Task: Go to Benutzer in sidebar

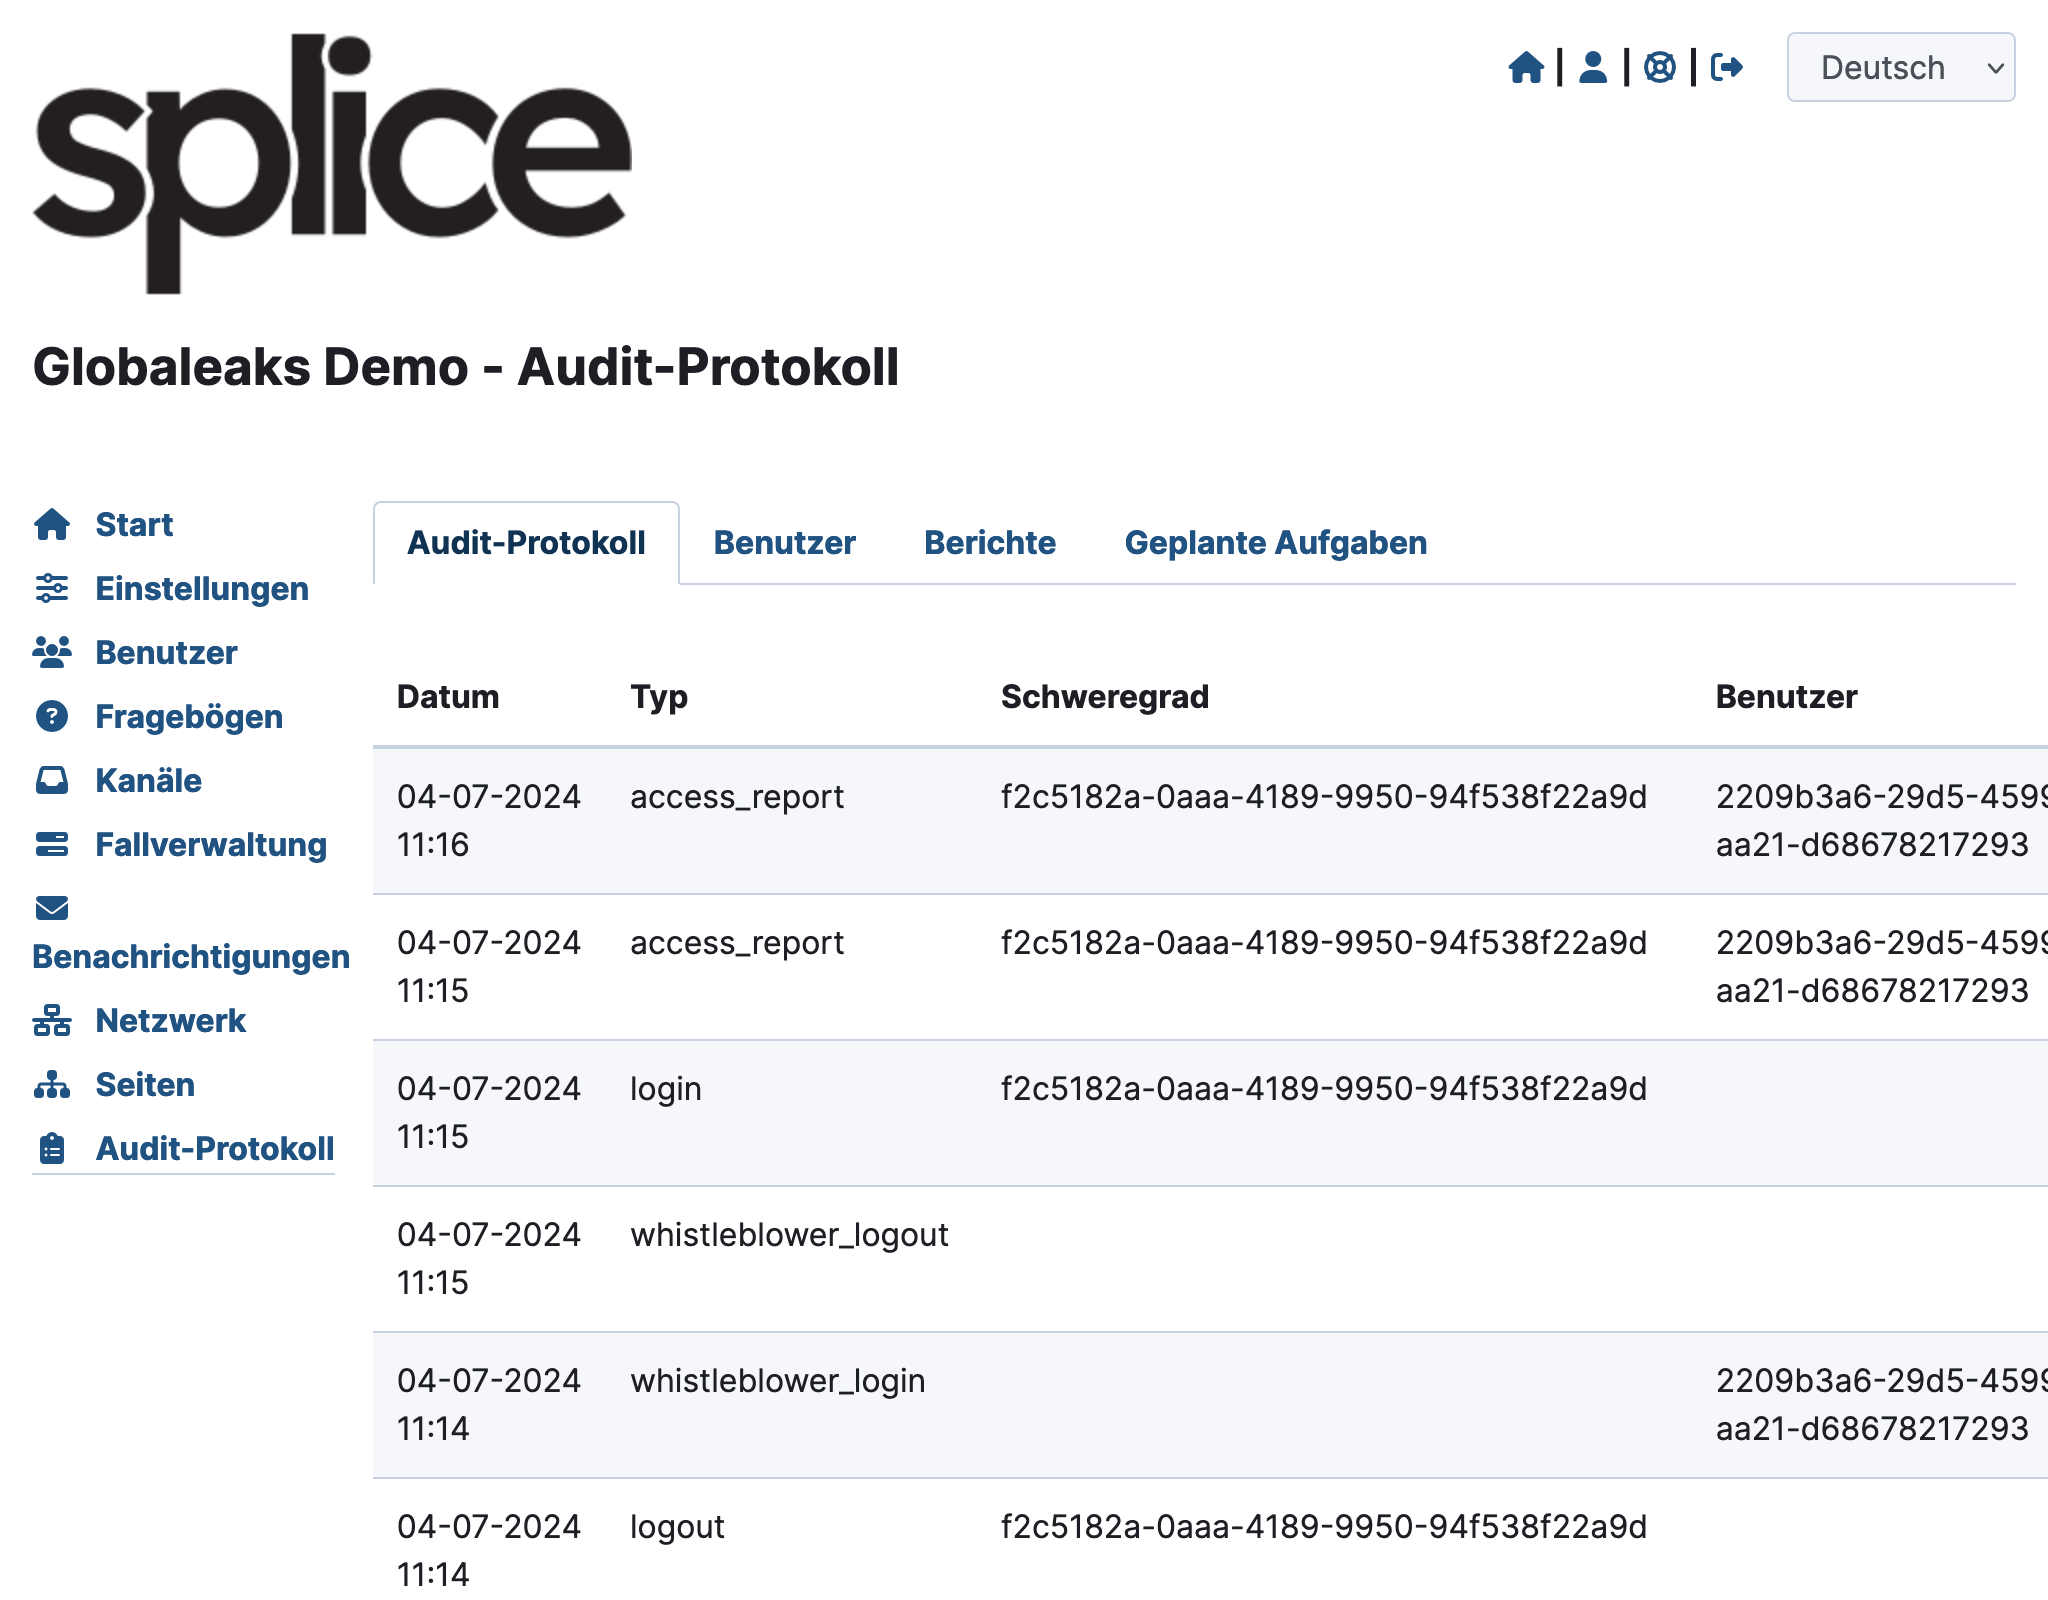Action: pyautogui.click(x=166, y=652)
